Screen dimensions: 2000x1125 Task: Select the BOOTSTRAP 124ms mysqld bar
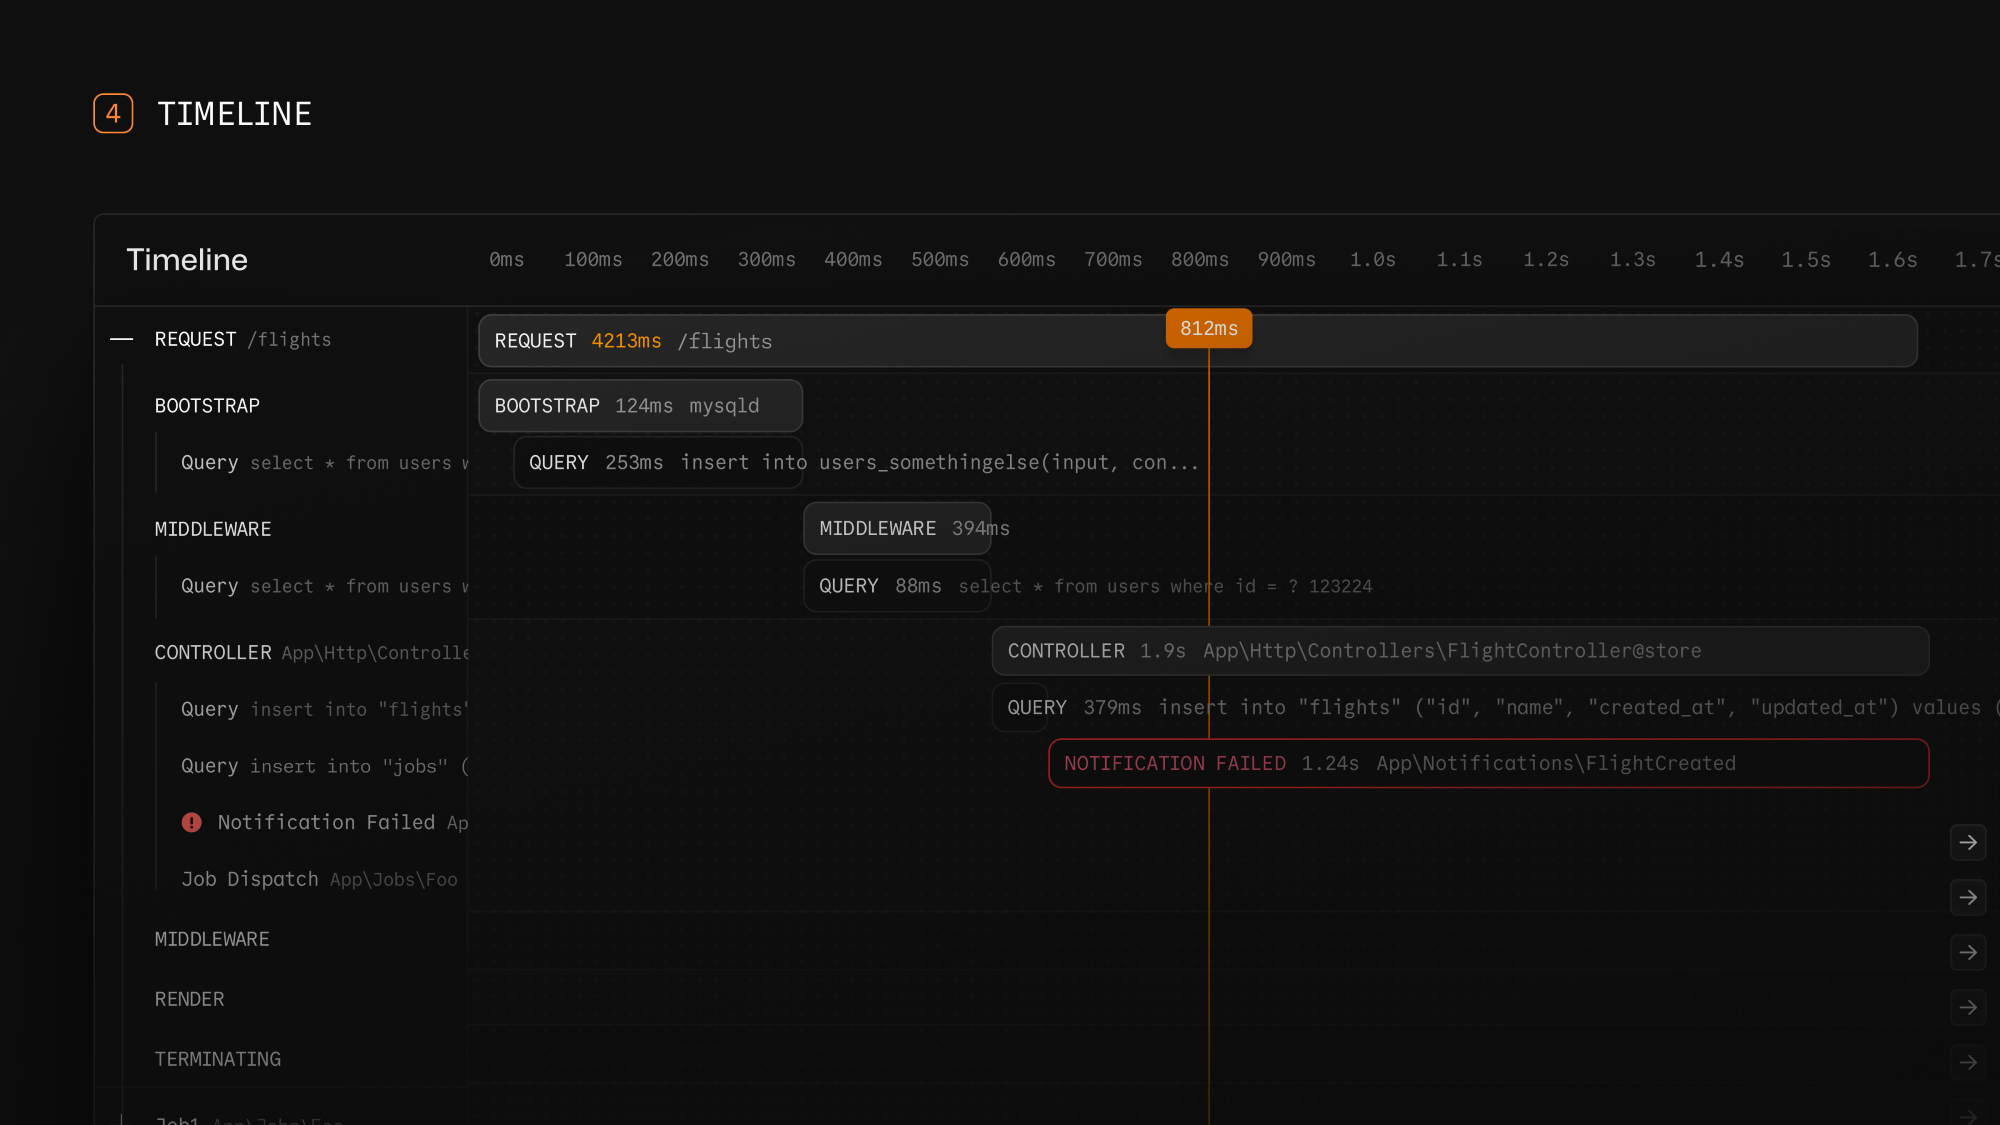coord(640,406)
